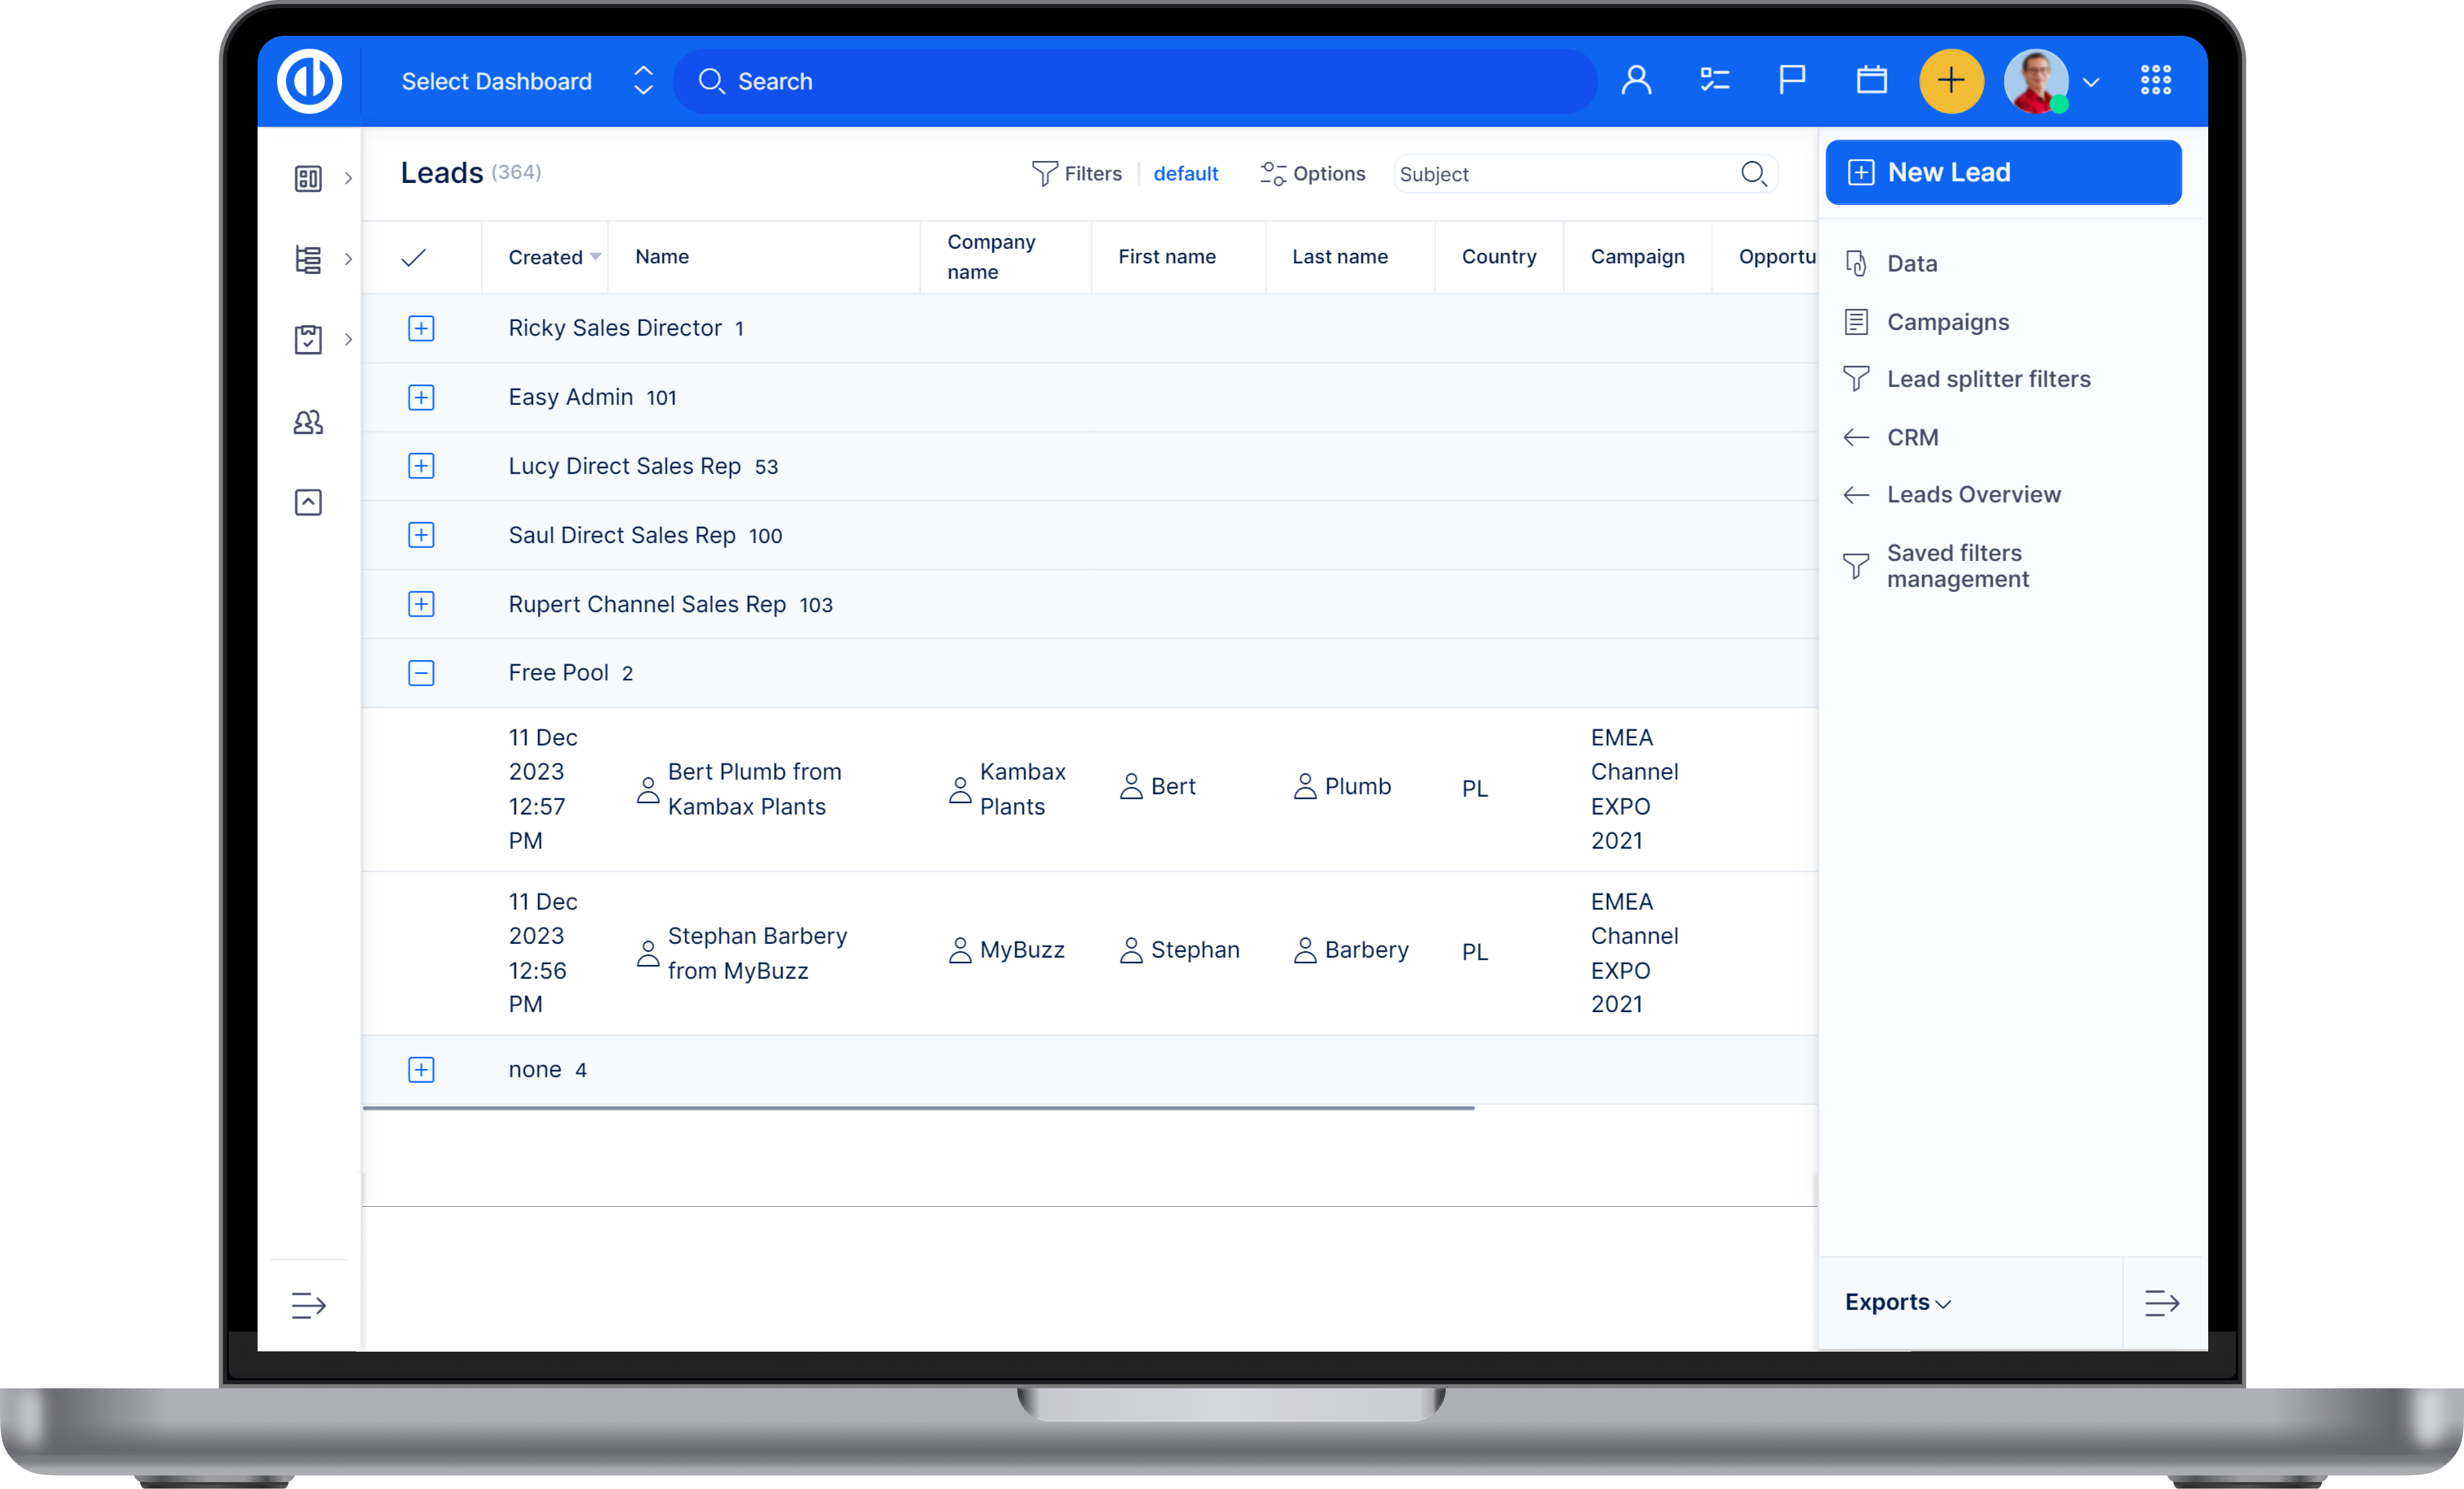
Task: Open Campaigns in the right menu
Action: [x=1947, y=322]
